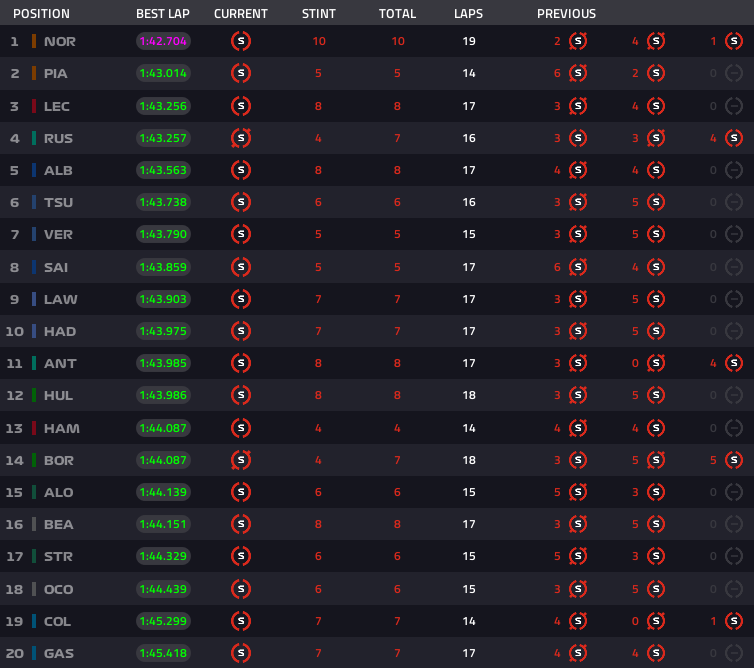Select driver name ALO
The height and width of the screenshot is (668, 754).
pos(58,492)
